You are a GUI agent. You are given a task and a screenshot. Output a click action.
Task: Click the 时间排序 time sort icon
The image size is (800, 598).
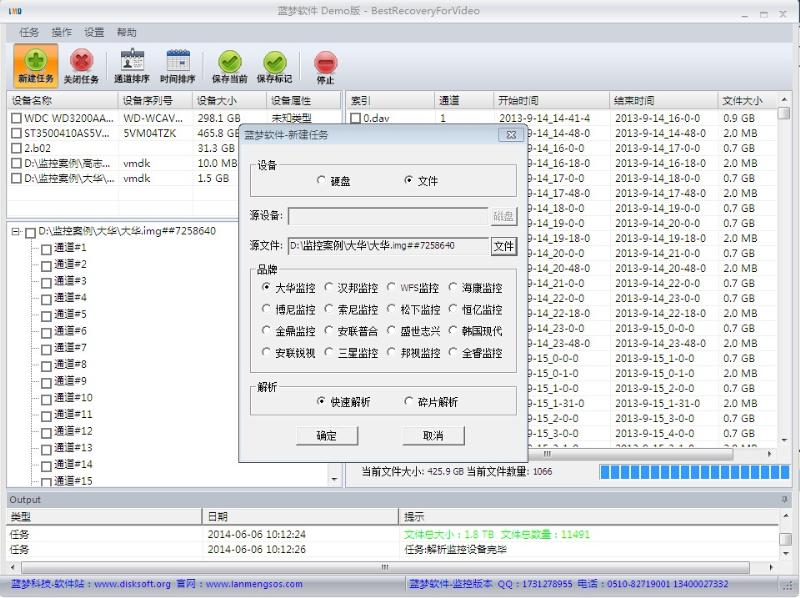pyautogui.click(x=178, y=65)
